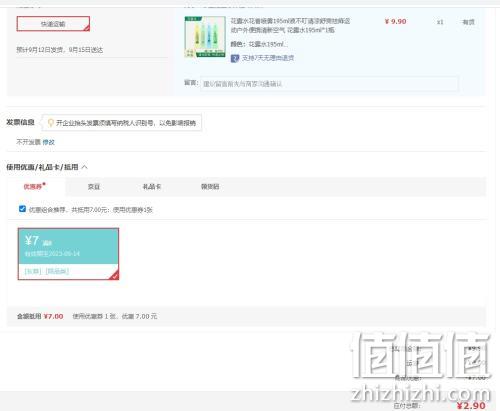Click the 支持7天无理由退货 link
500x411 pixels.
268,58
